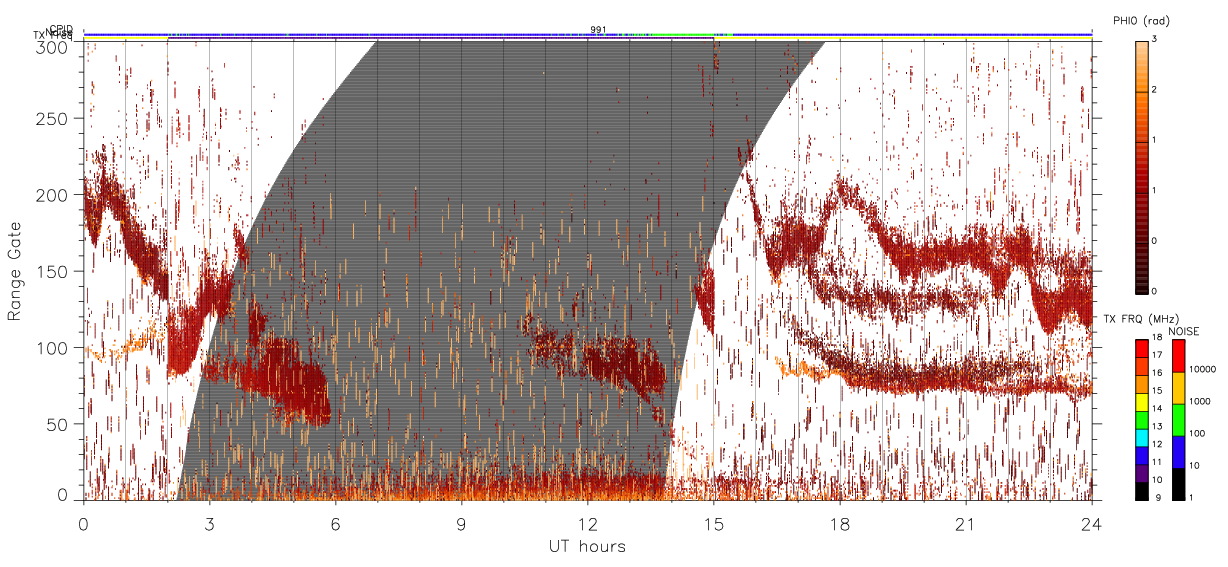
Task: Click the orange 1000-10000 swatch in NOISE legend
Action: (1178, 388)
